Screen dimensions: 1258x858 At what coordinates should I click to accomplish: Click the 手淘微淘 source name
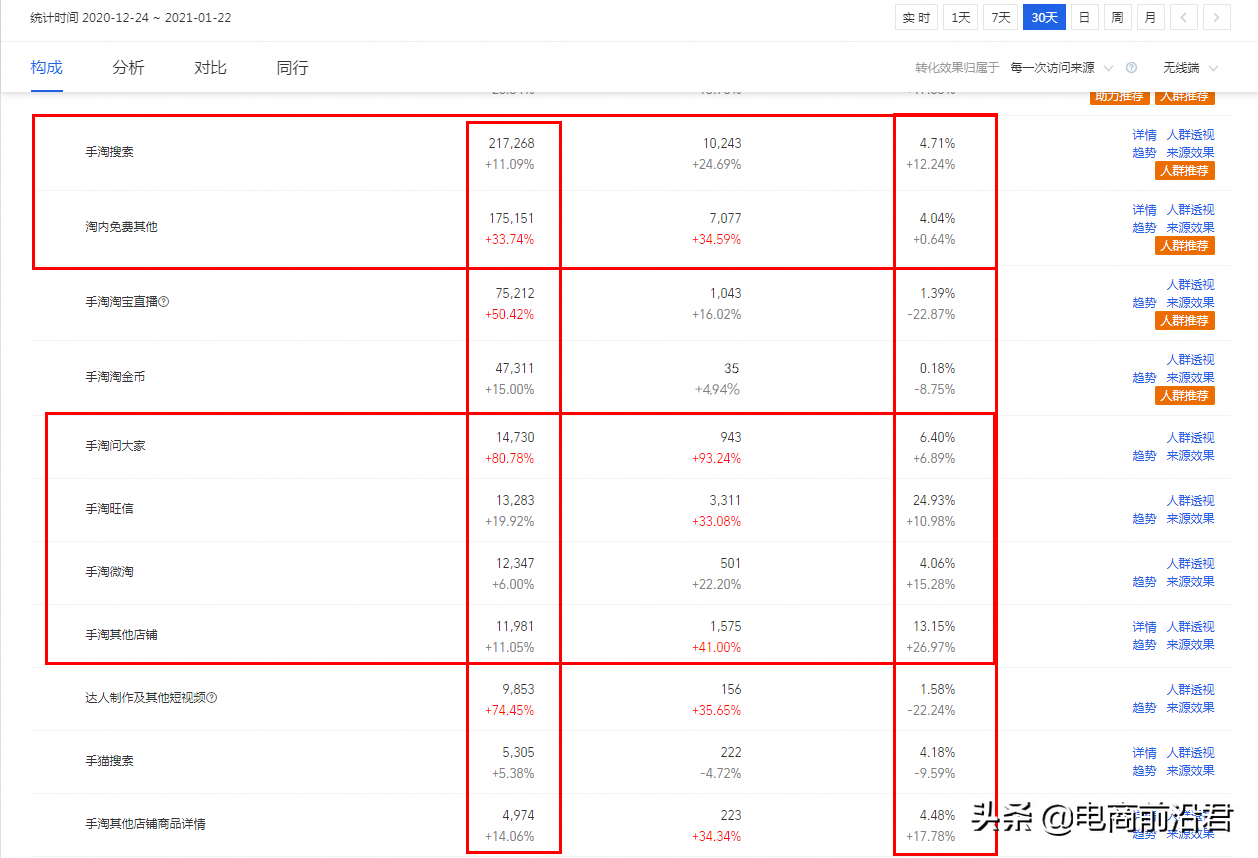pyautogui.click(x=109, y=572)
